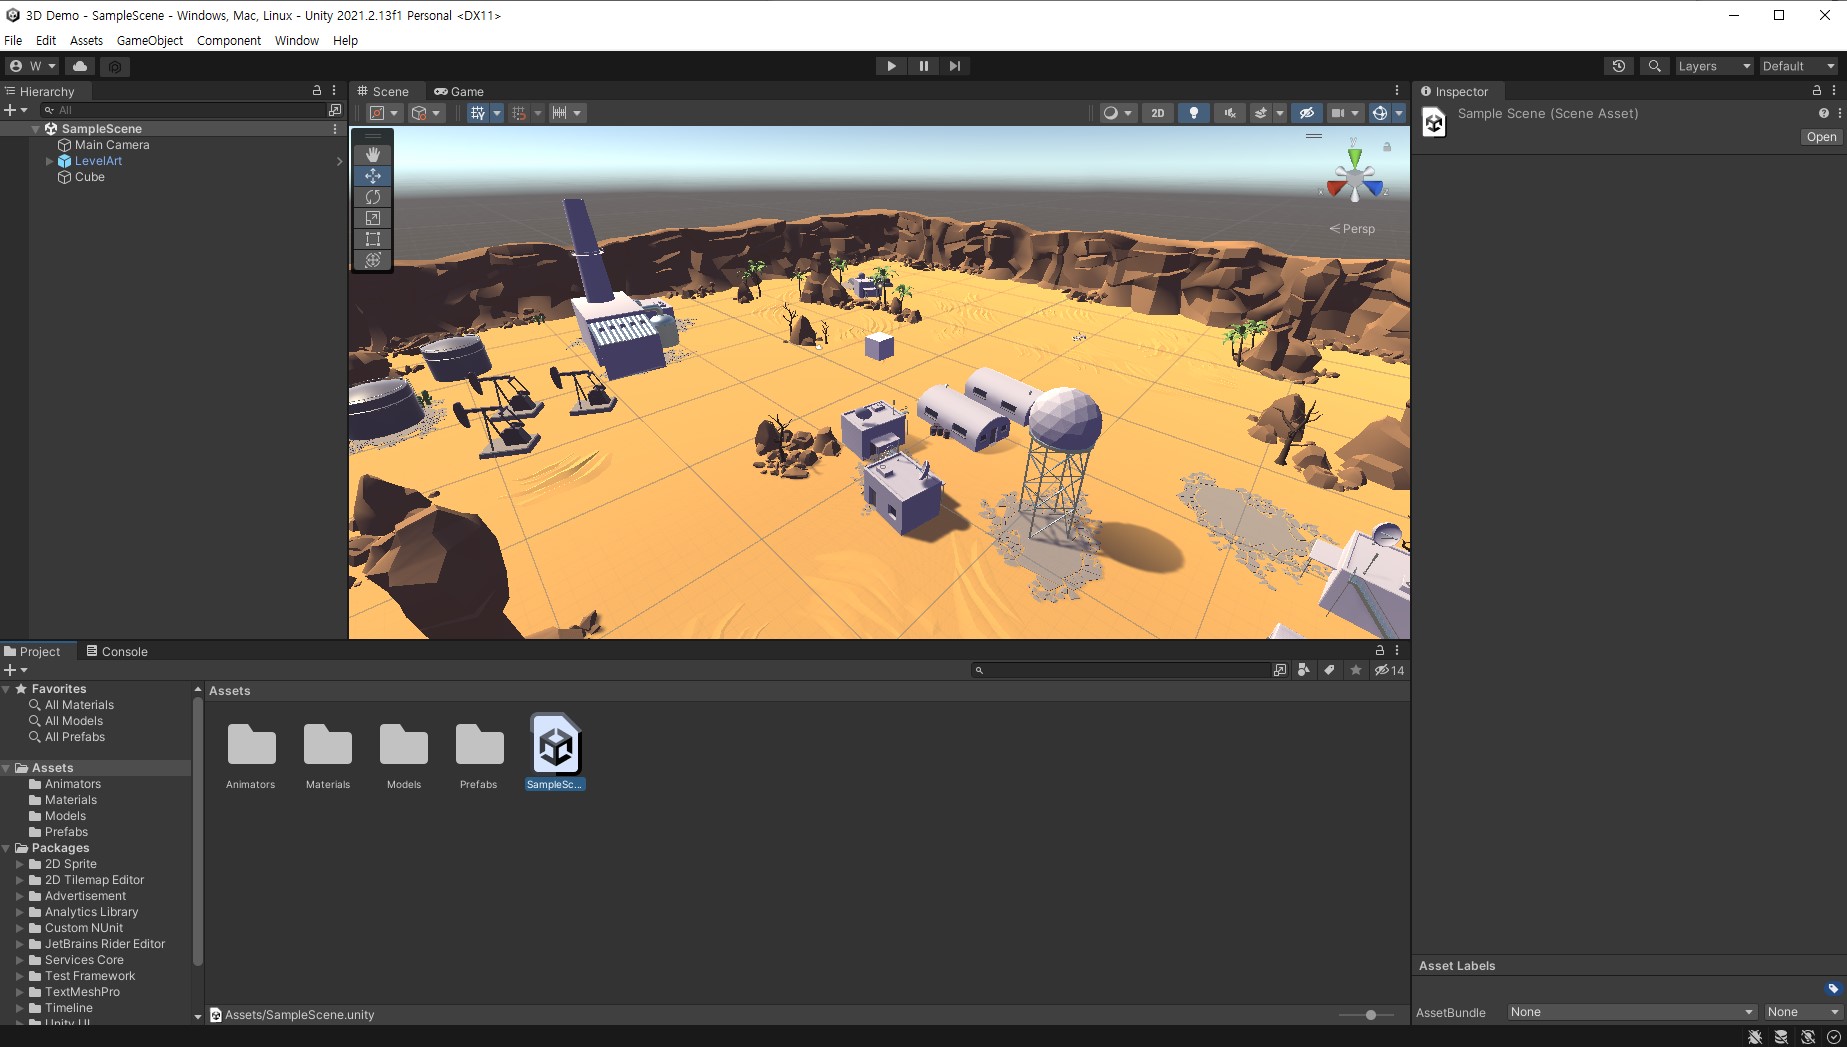Search by Label in Project
1847x1047 pixels.
click(x=1329, y=670)
